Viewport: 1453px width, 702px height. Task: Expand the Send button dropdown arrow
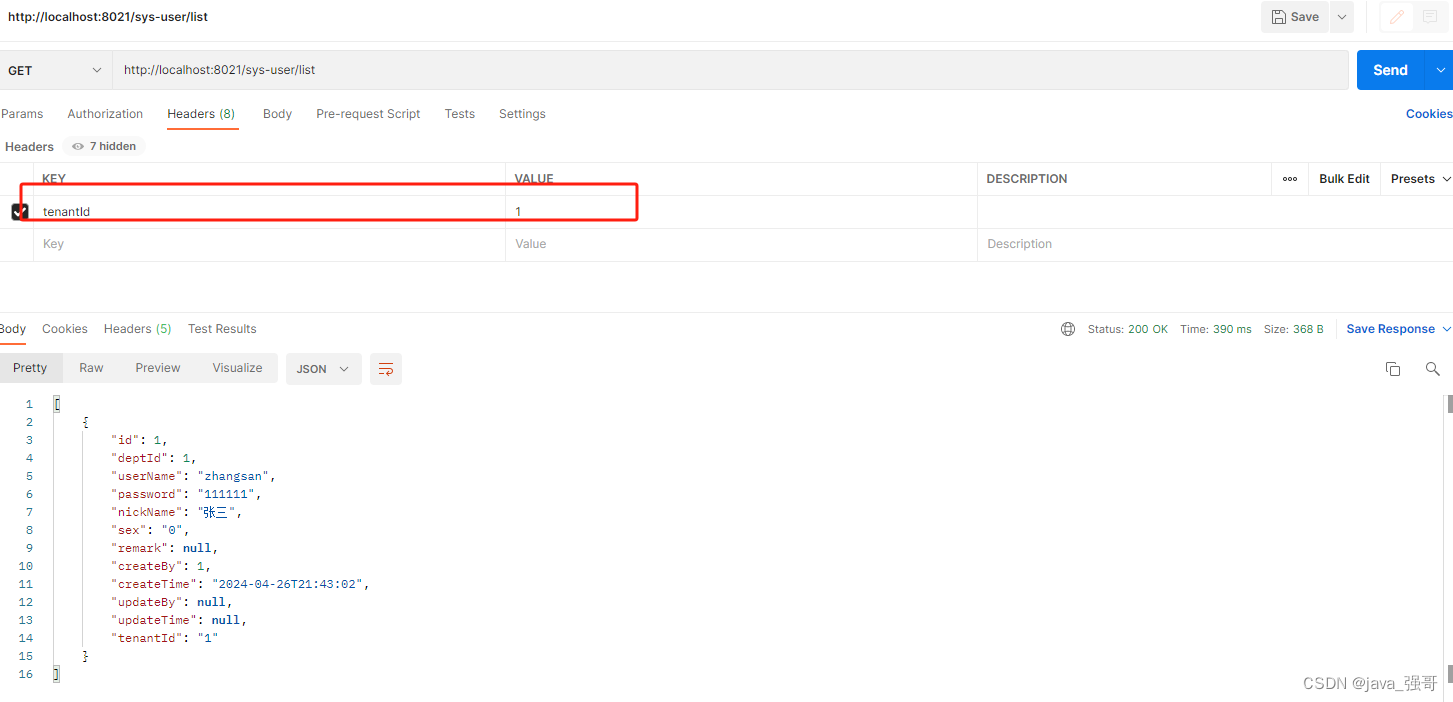pos(1441,70)
